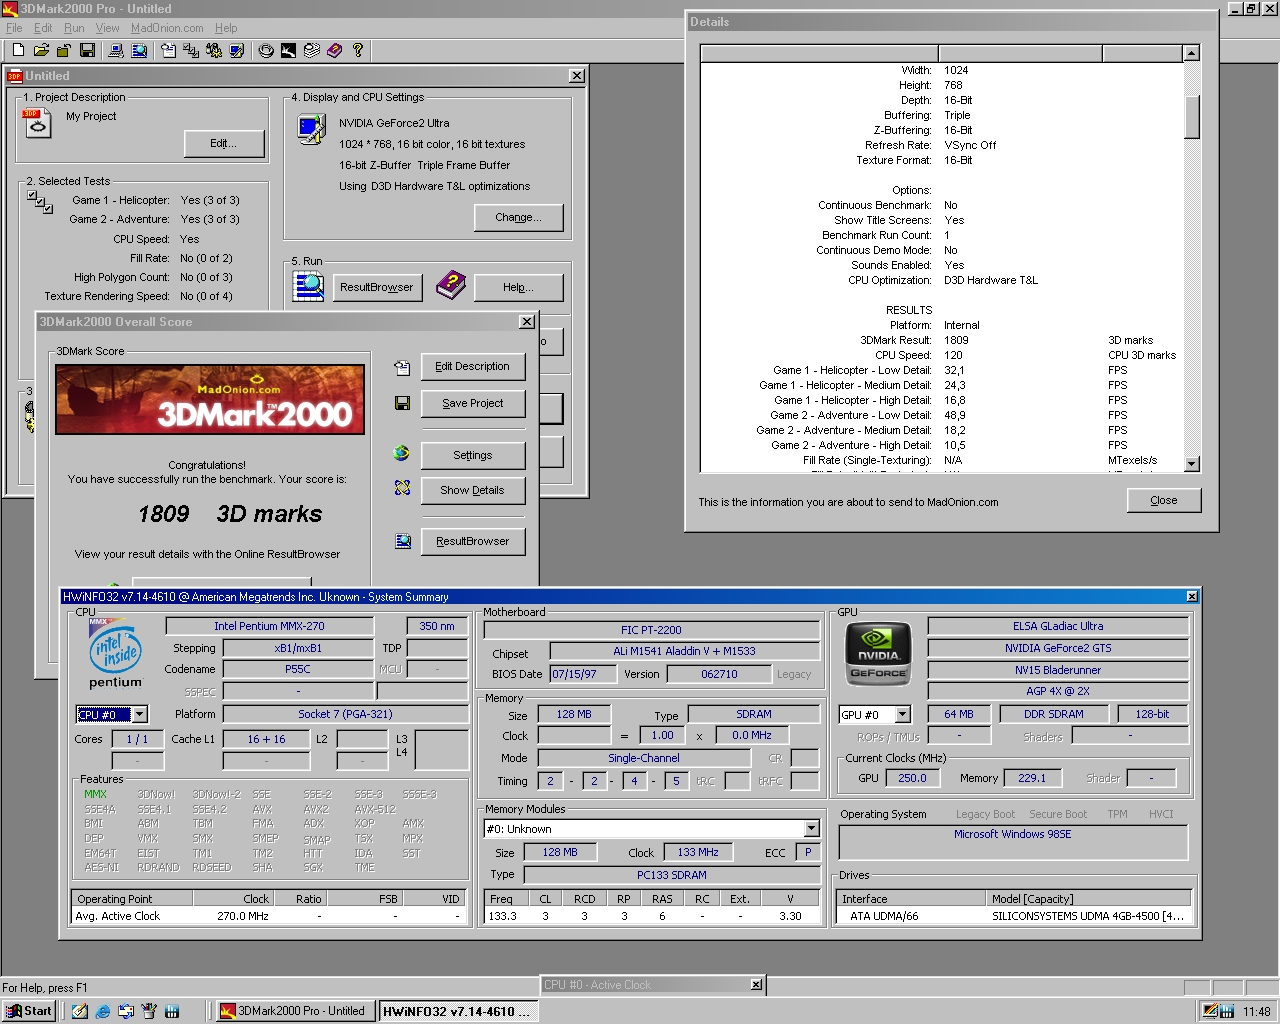Click the 3DMark2000 MadOnion banner image

(210, 399)
